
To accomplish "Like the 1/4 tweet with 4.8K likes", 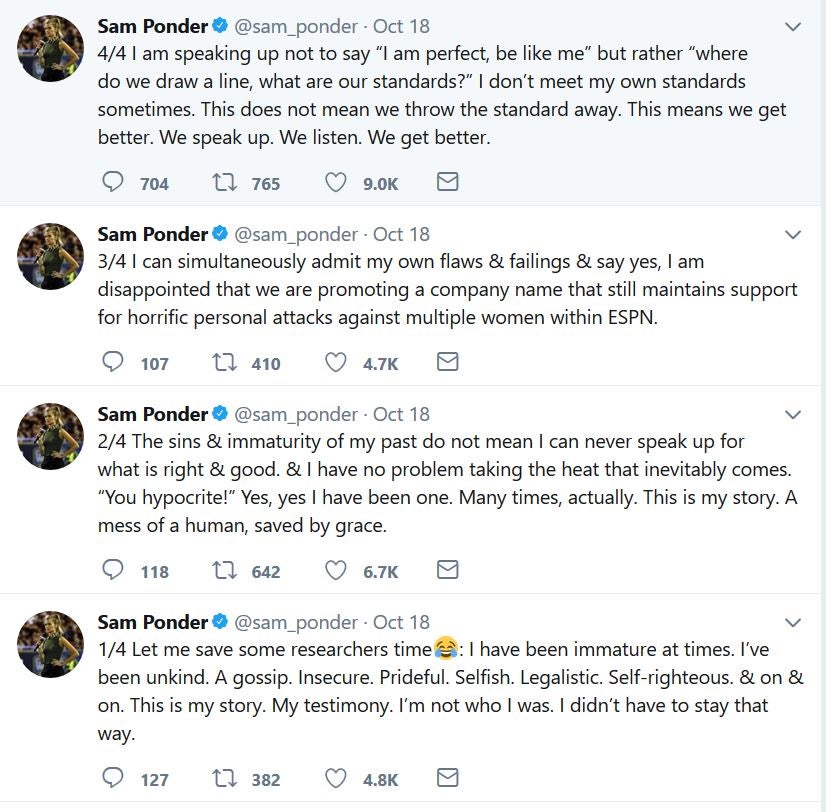I will (x=336, y=778).
